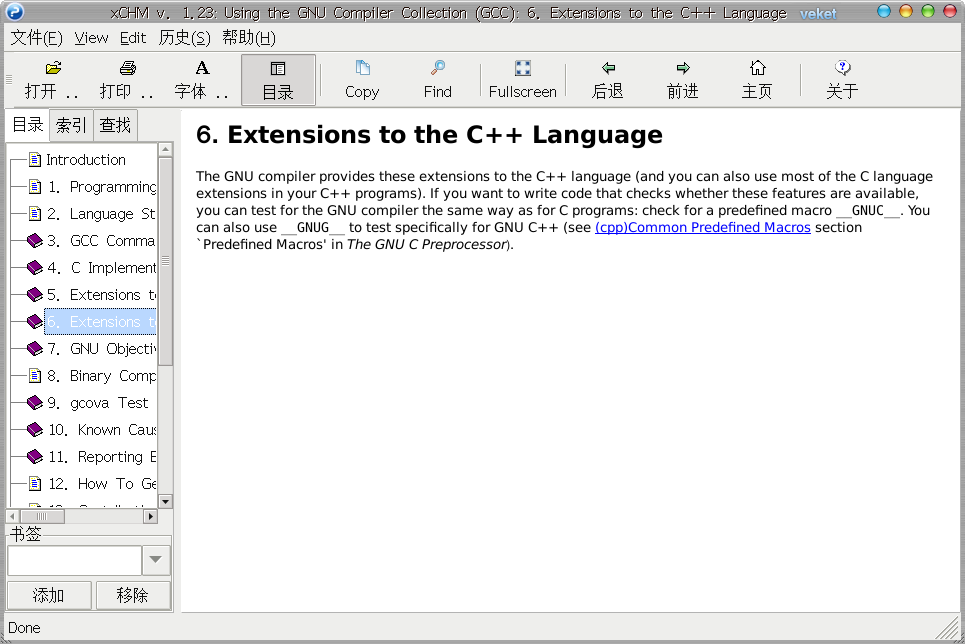
Task: Click the book icon beside '10. Known Caus'
Action: (35, 430)
